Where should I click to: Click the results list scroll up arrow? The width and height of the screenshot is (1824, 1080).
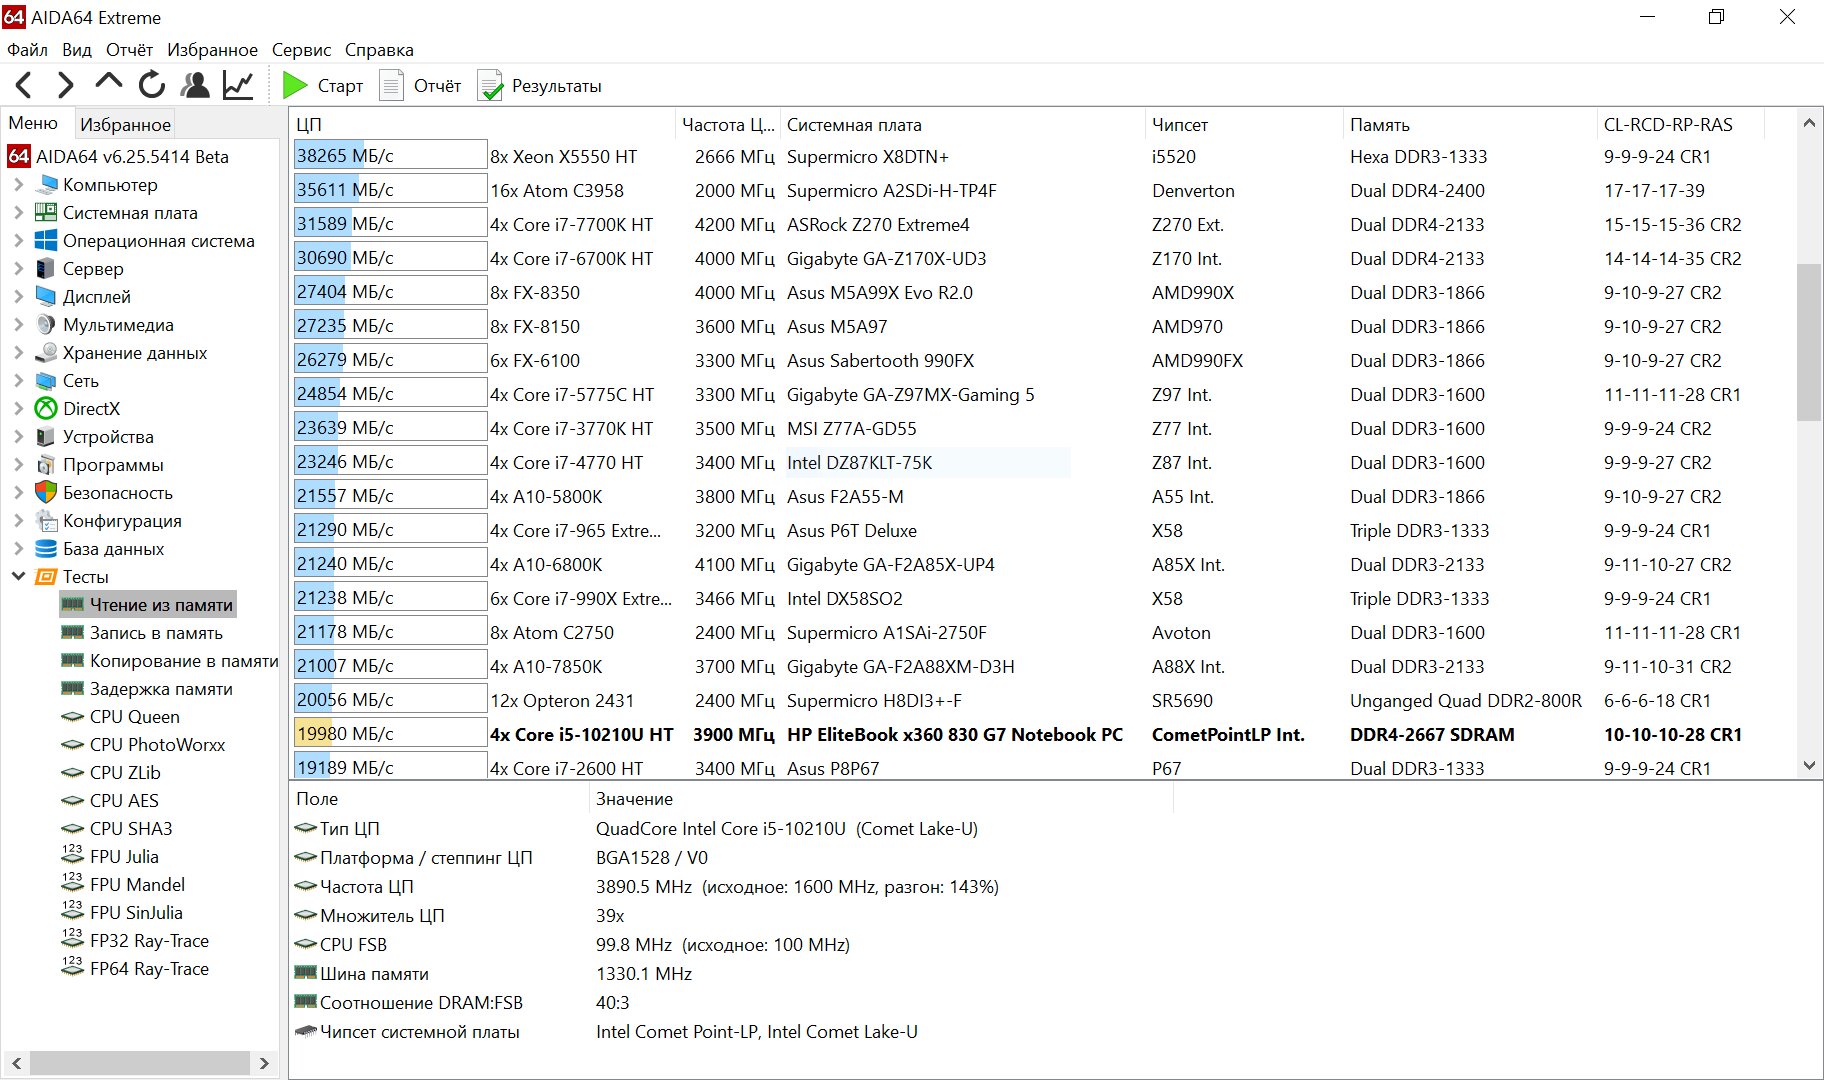pos(1809,123)
